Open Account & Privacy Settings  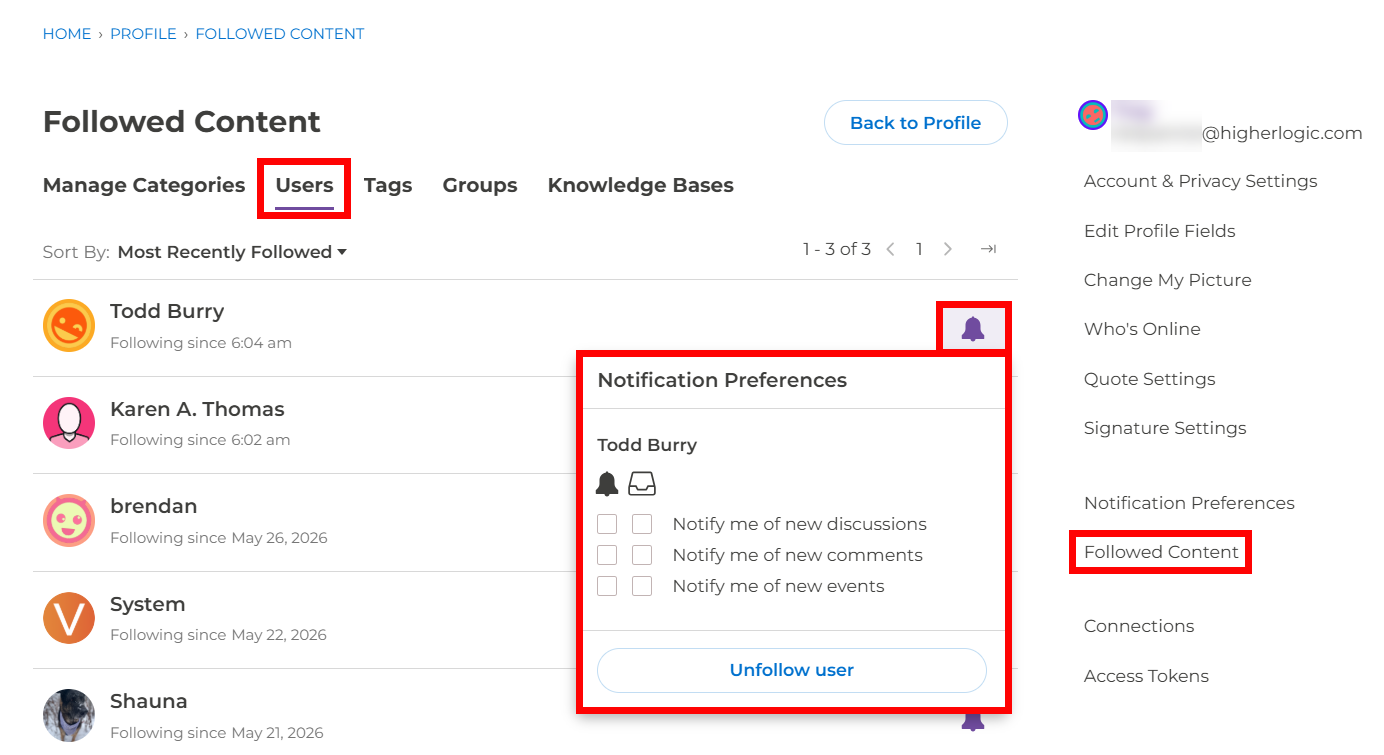tap(1200, 181)
